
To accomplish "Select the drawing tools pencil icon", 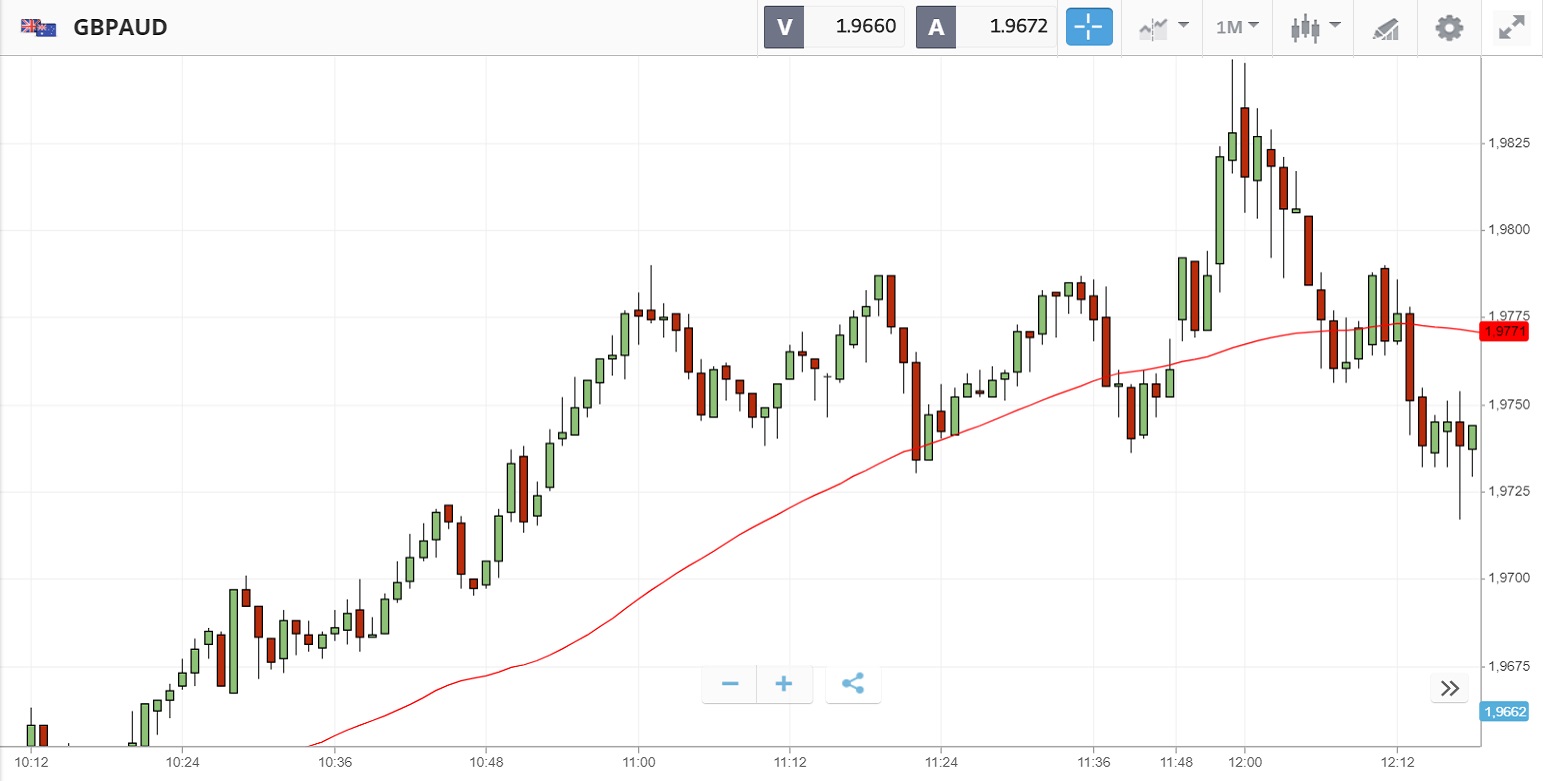I will pyautogui.click(x=1385, y=27).
